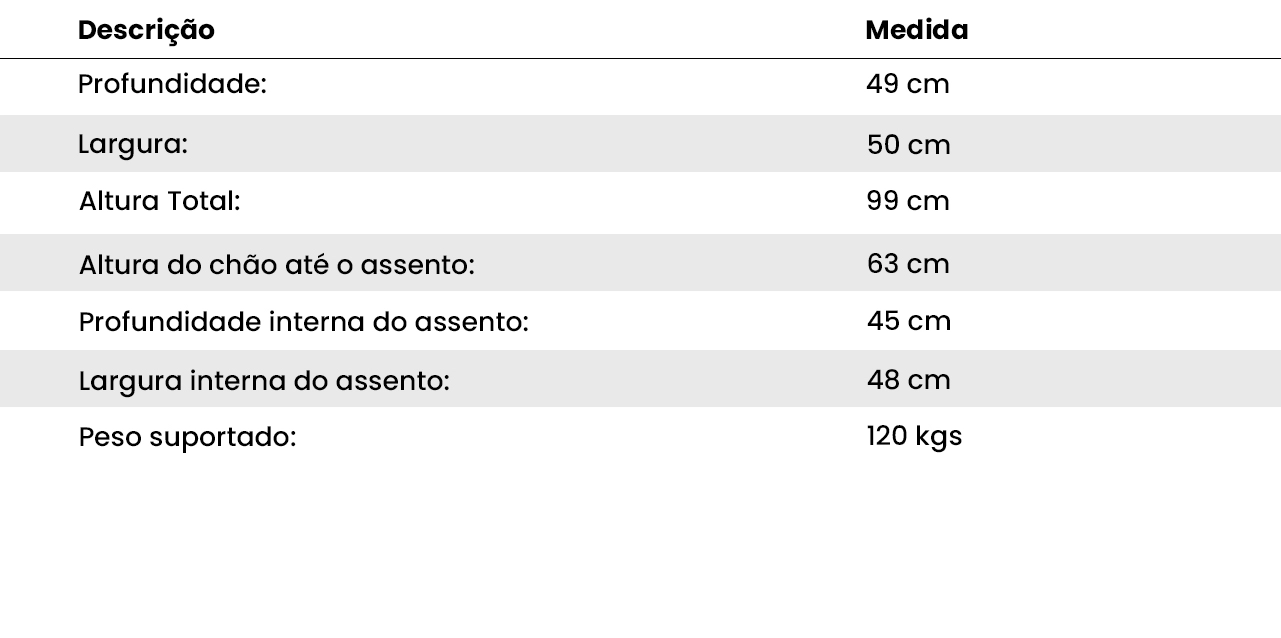
Task: Click the white space between Peso suportado: and 120 kgs
Action: 580,437
